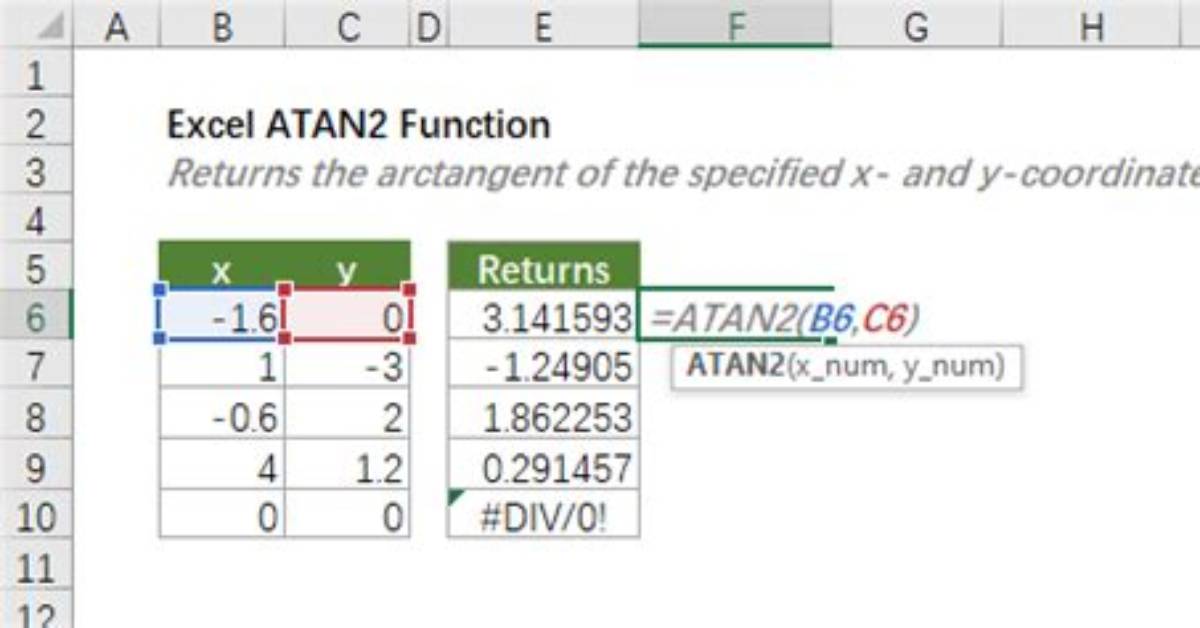1200x628 pixels.
Task: Click the green 'Returns' header cell
Action: pyautogui.click(x=543, y=268)
